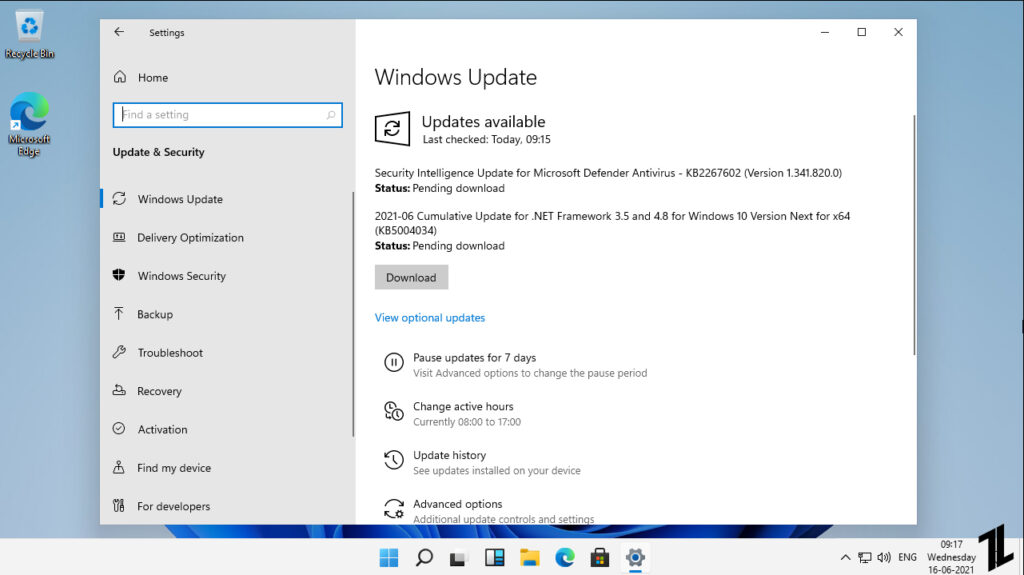The image size is (1024, 575).
Task: Click the pause circle icon
Action: click(x=394, y=362)
